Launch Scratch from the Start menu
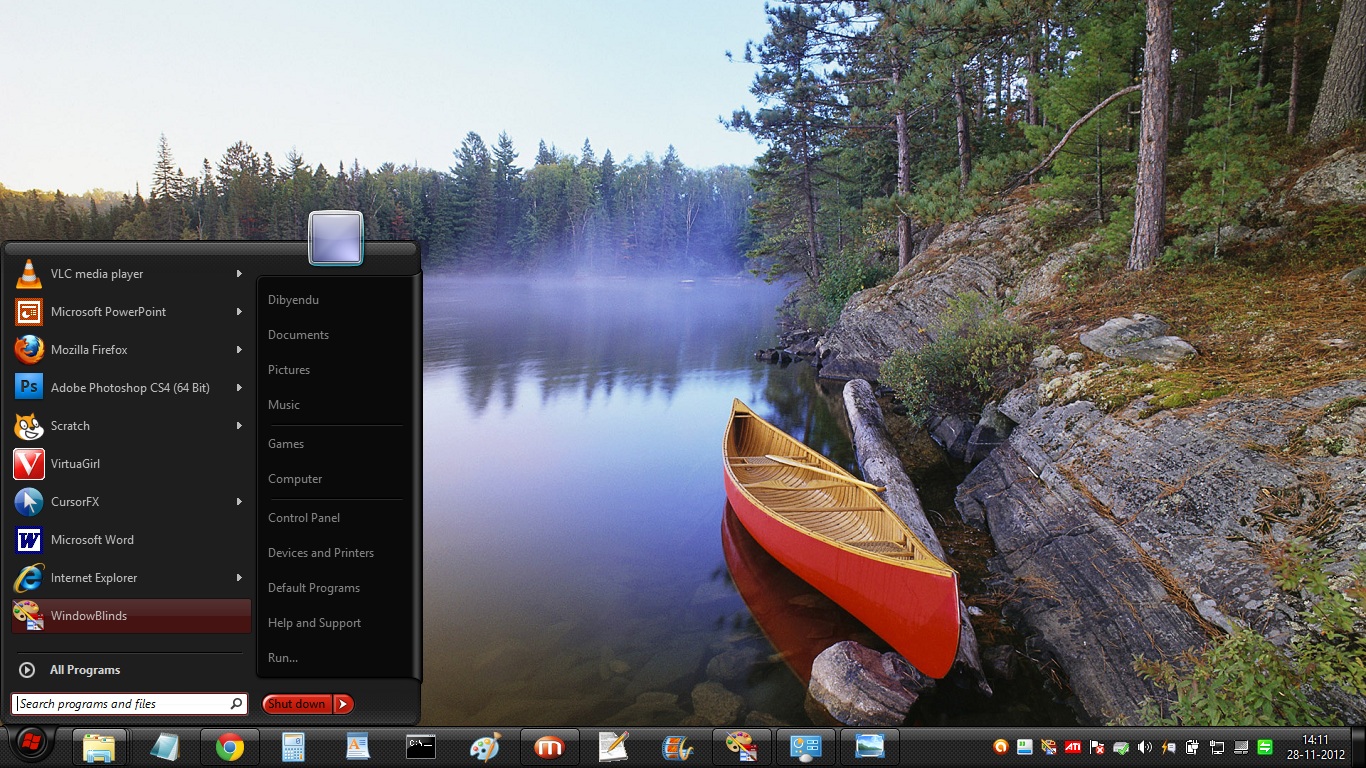 70,425
